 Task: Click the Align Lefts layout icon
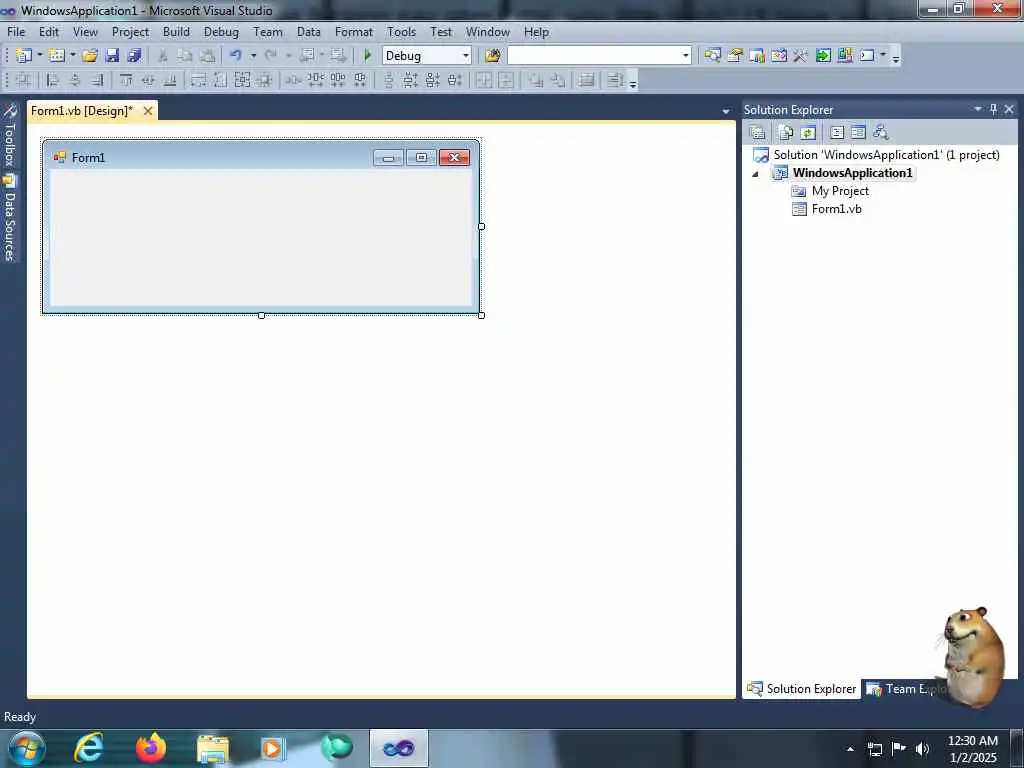tap(53, 80)
